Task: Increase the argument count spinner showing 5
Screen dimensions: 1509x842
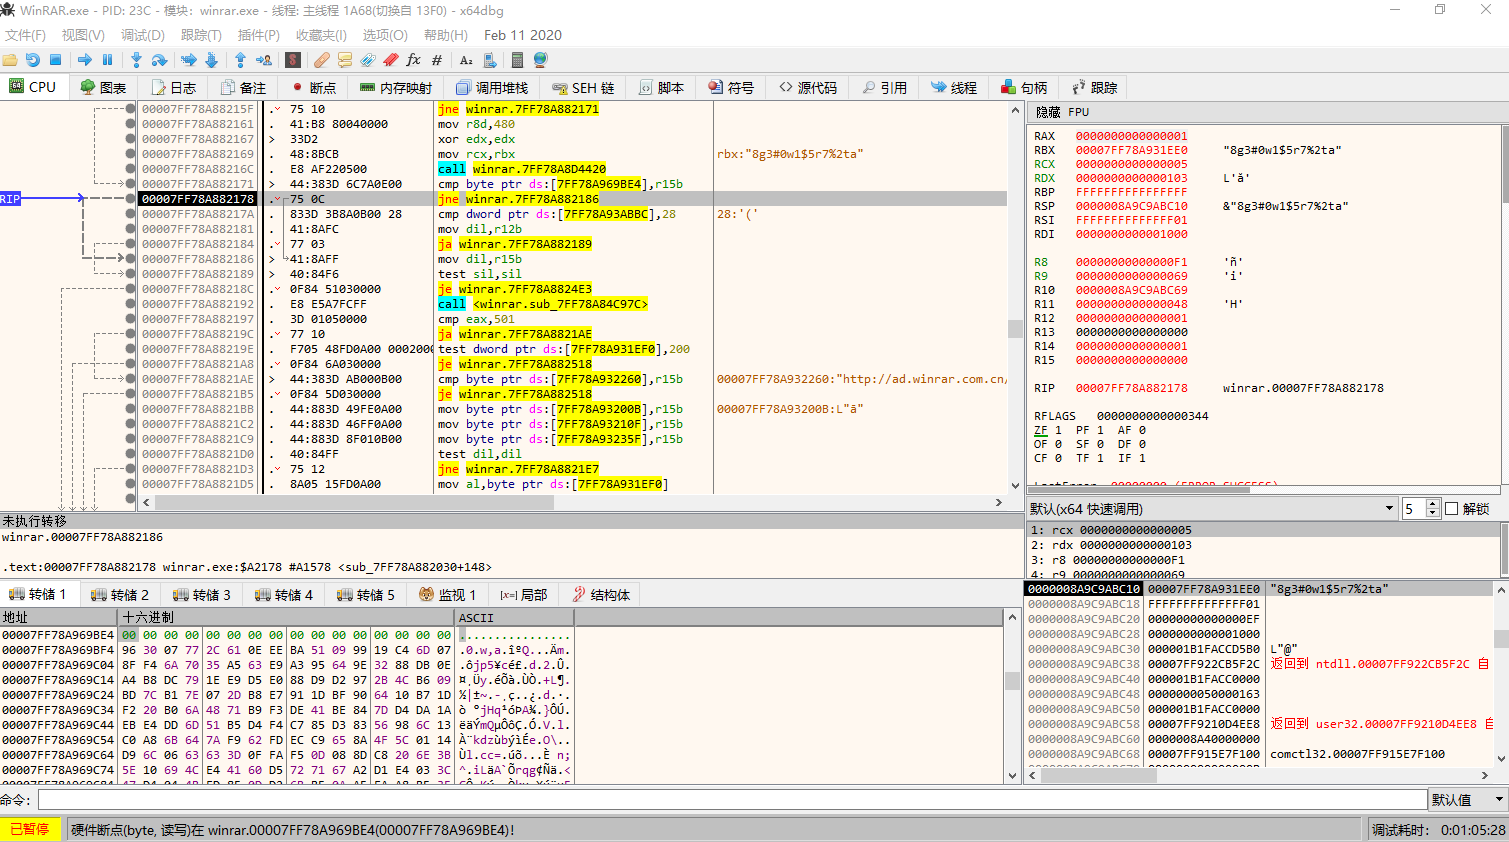Action: (x=1433, y=504)
